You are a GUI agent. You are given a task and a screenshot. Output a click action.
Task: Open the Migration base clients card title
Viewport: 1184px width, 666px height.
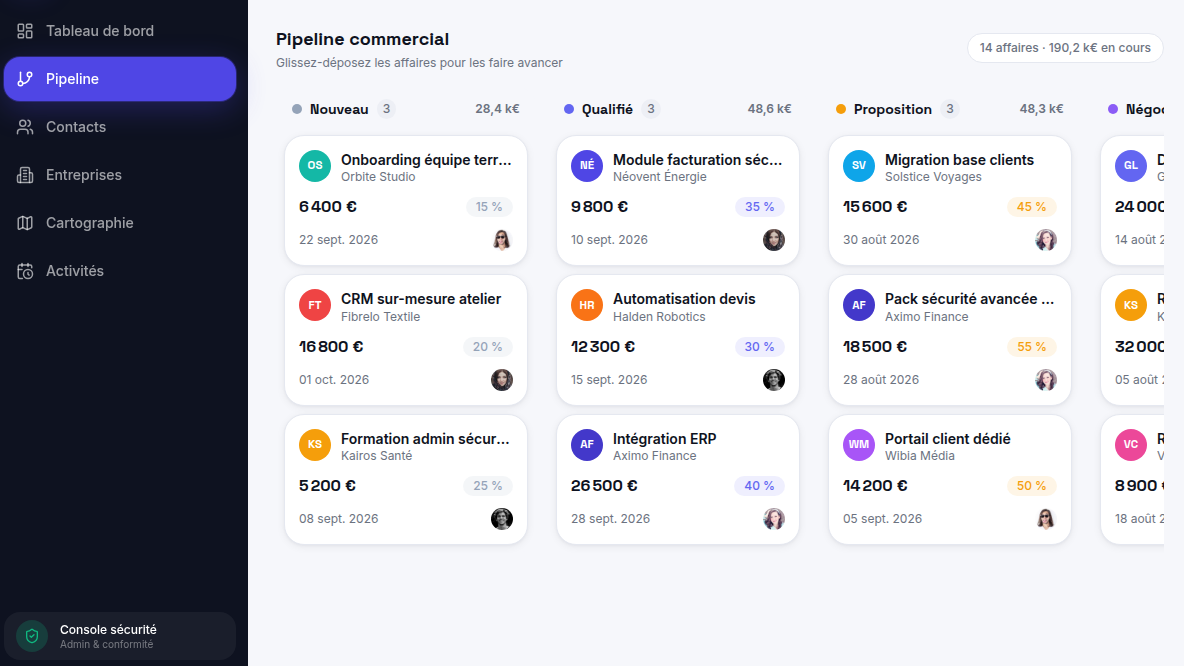click(959, 160)
